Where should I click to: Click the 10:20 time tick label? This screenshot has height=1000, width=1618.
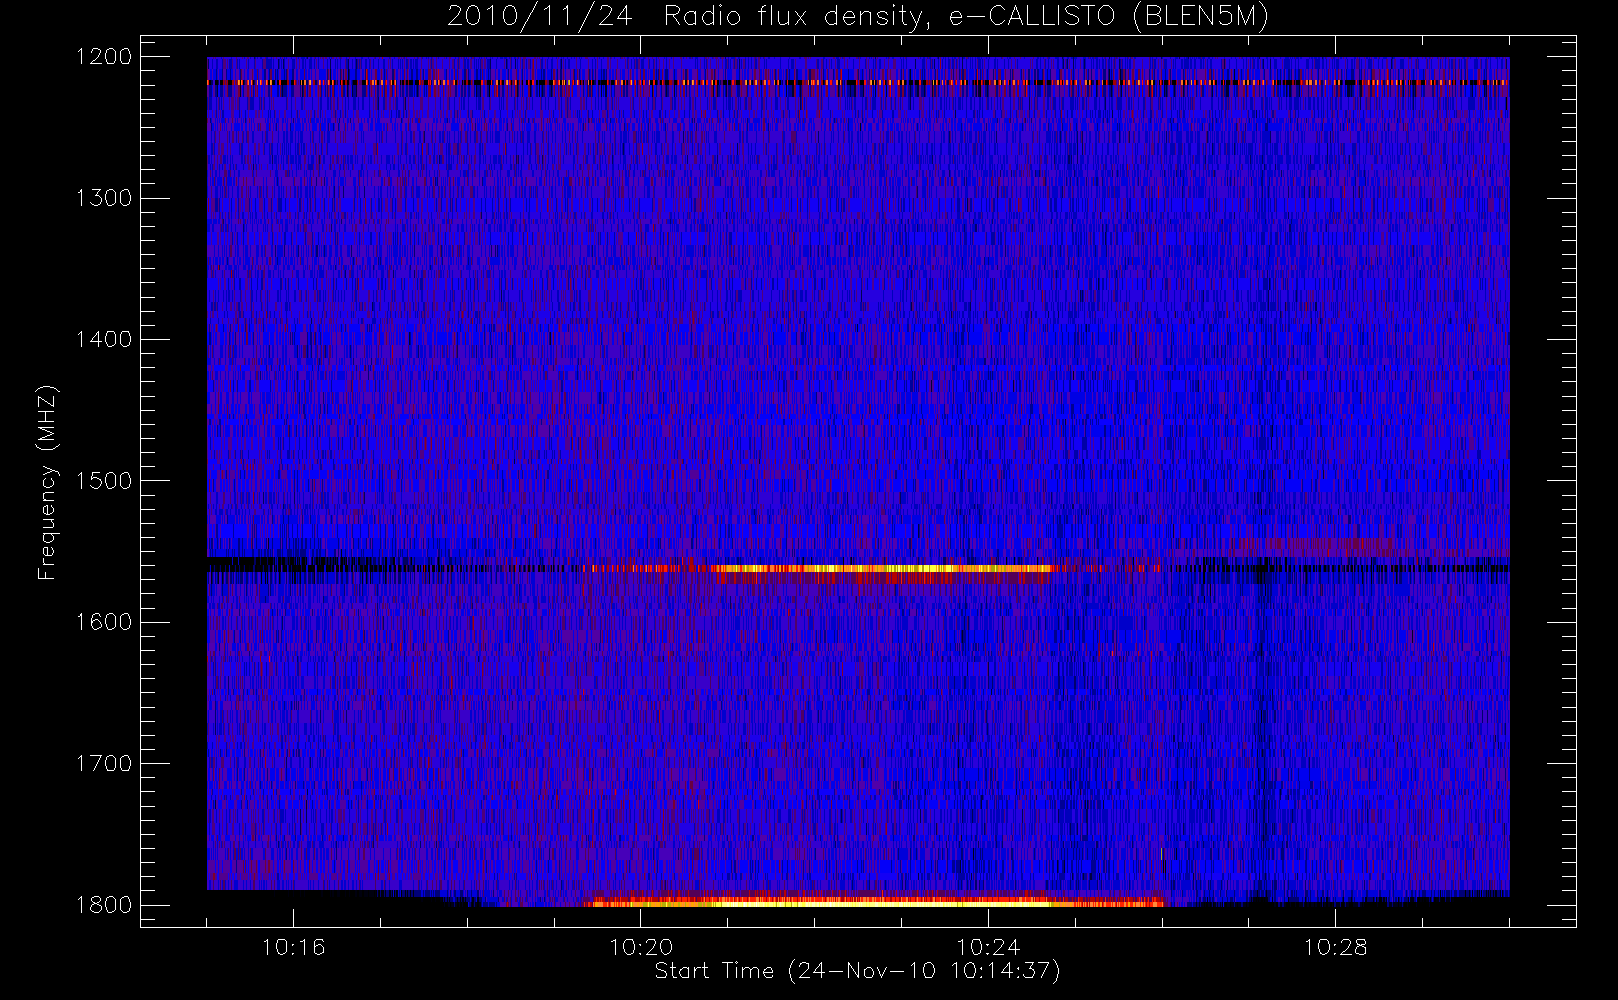(x=641, y=947)
